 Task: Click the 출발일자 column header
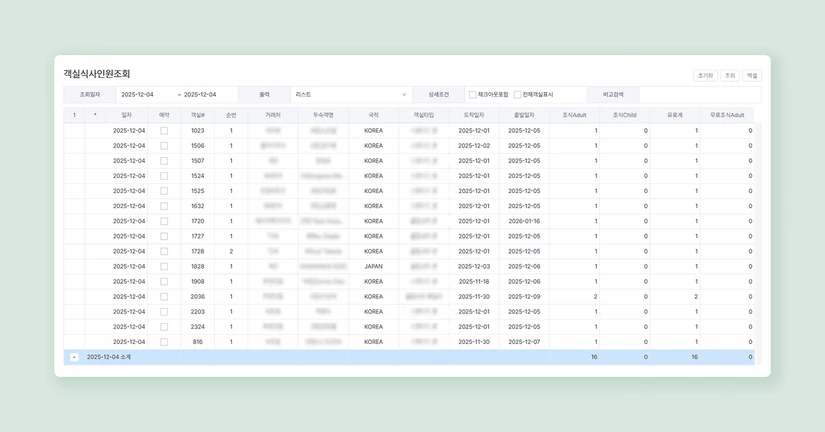click(x=524, y=115)
